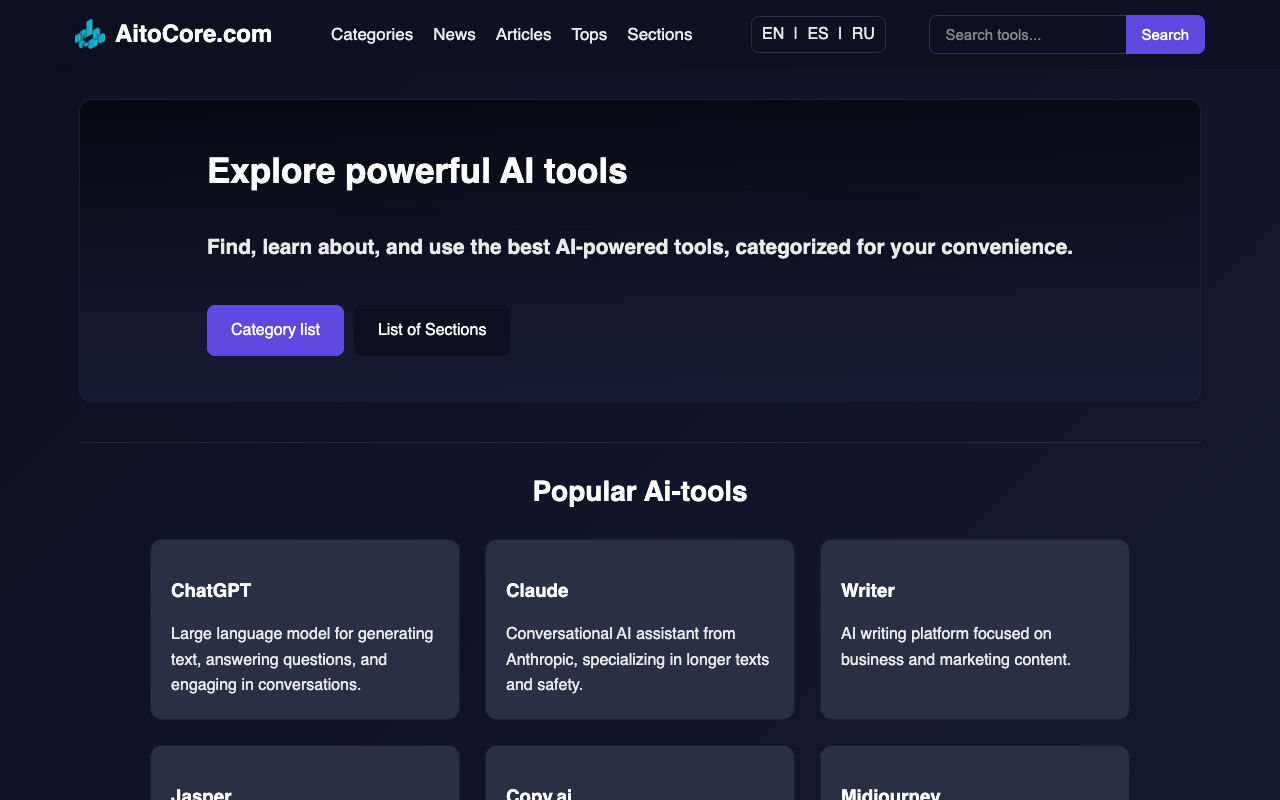Click the List of Sections button
The height and width of the screenshot is (800, 1280).
point(432,330)
